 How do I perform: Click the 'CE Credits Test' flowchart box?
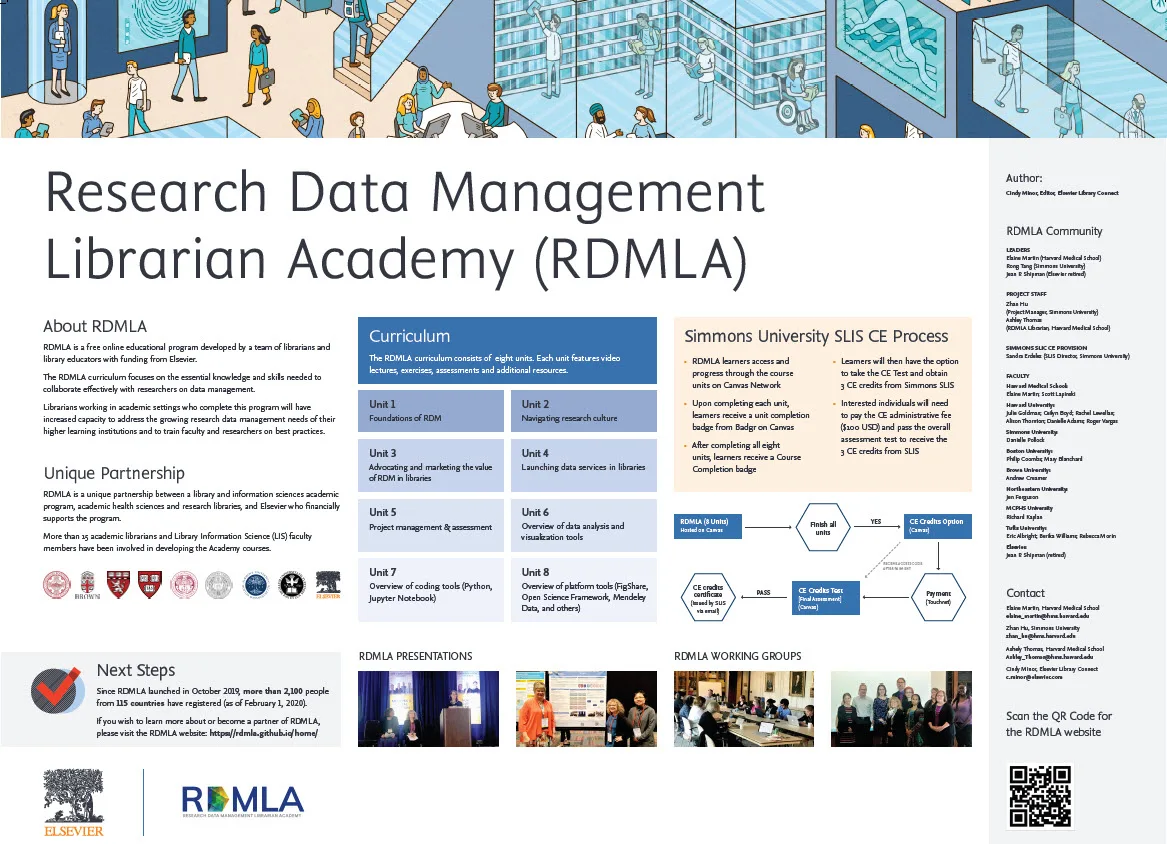point(826,598)
